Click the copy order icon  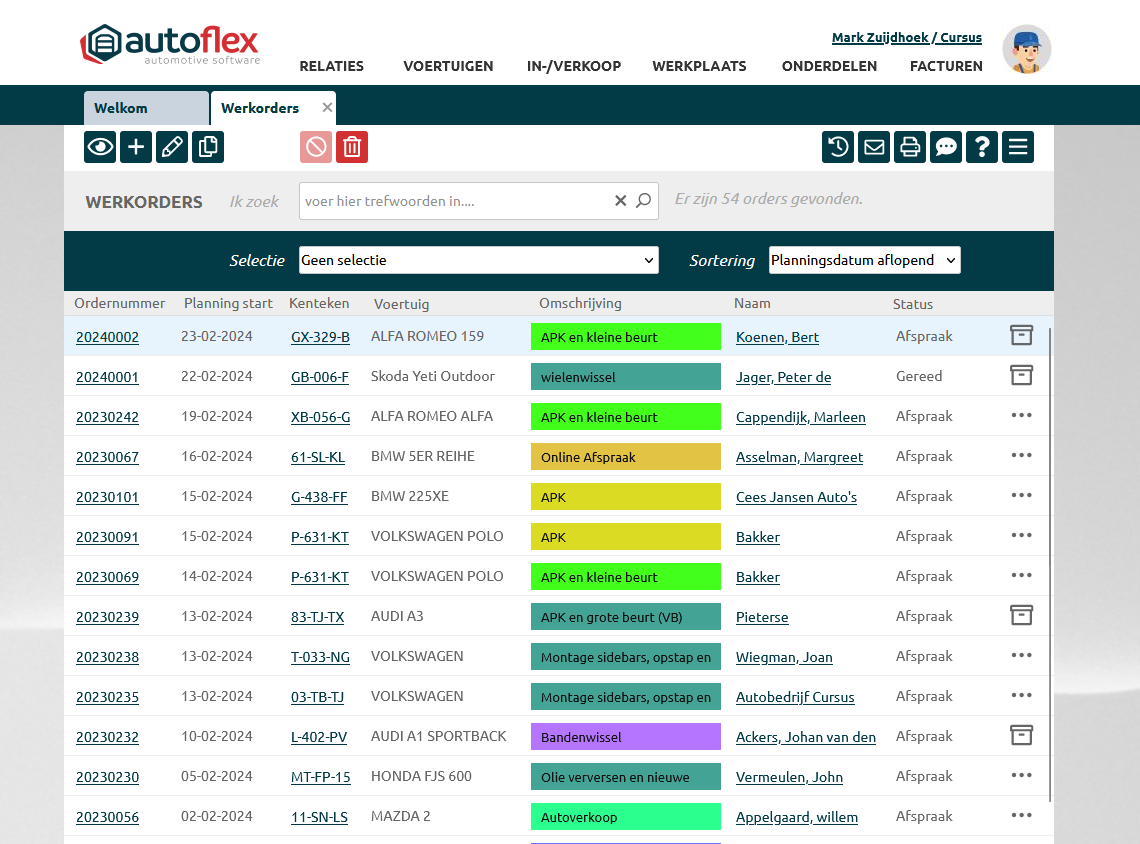(208, 147)
